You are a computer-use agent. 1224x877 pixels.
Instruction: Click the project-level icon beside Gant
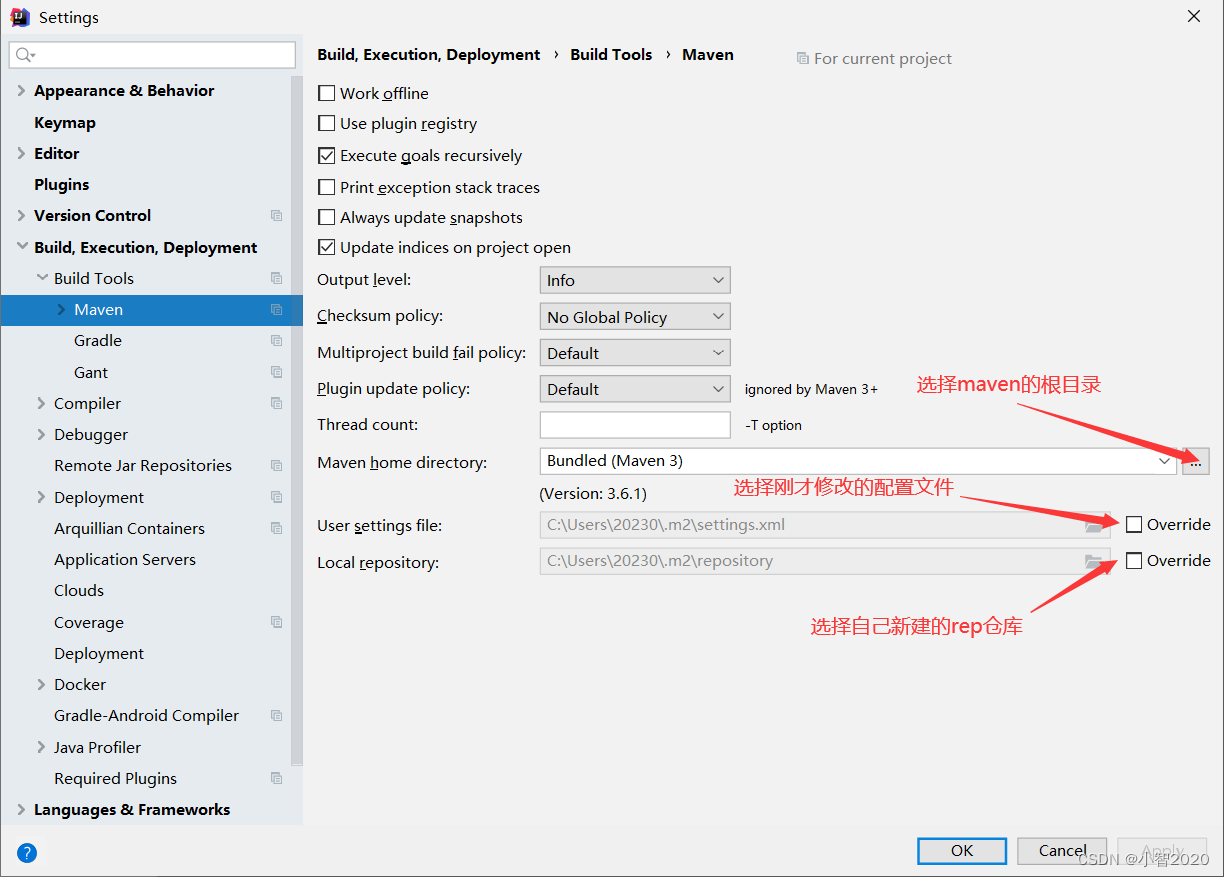[276, 372]
